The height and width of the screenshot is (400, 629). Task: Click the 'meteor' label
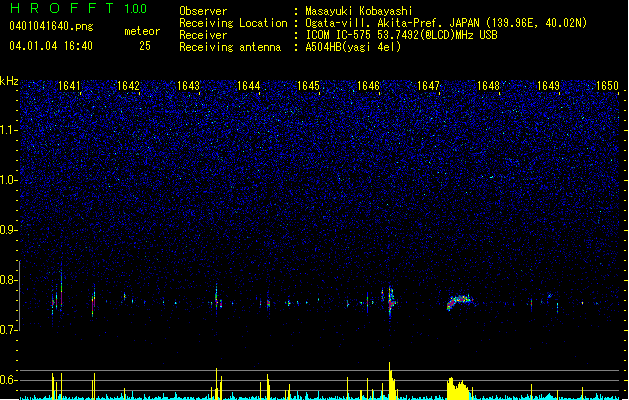(142, 31)
